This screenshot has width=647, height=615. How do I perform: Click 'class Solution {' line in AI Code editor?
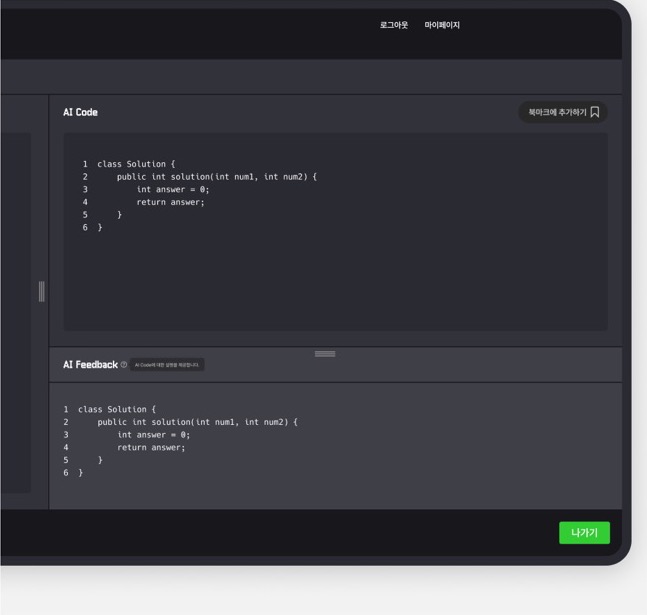click(136, 164)
